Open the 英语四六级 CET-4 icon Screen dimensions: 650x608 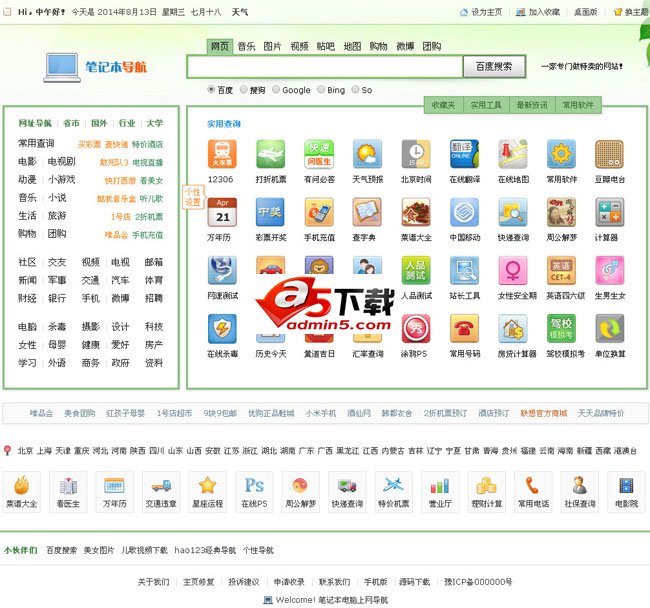click(561, 270)
